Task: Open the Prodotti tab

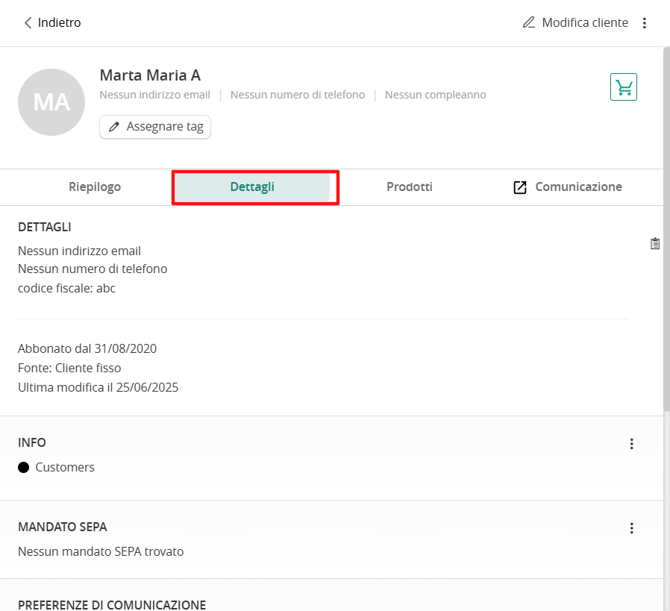Action: point(409,187)
